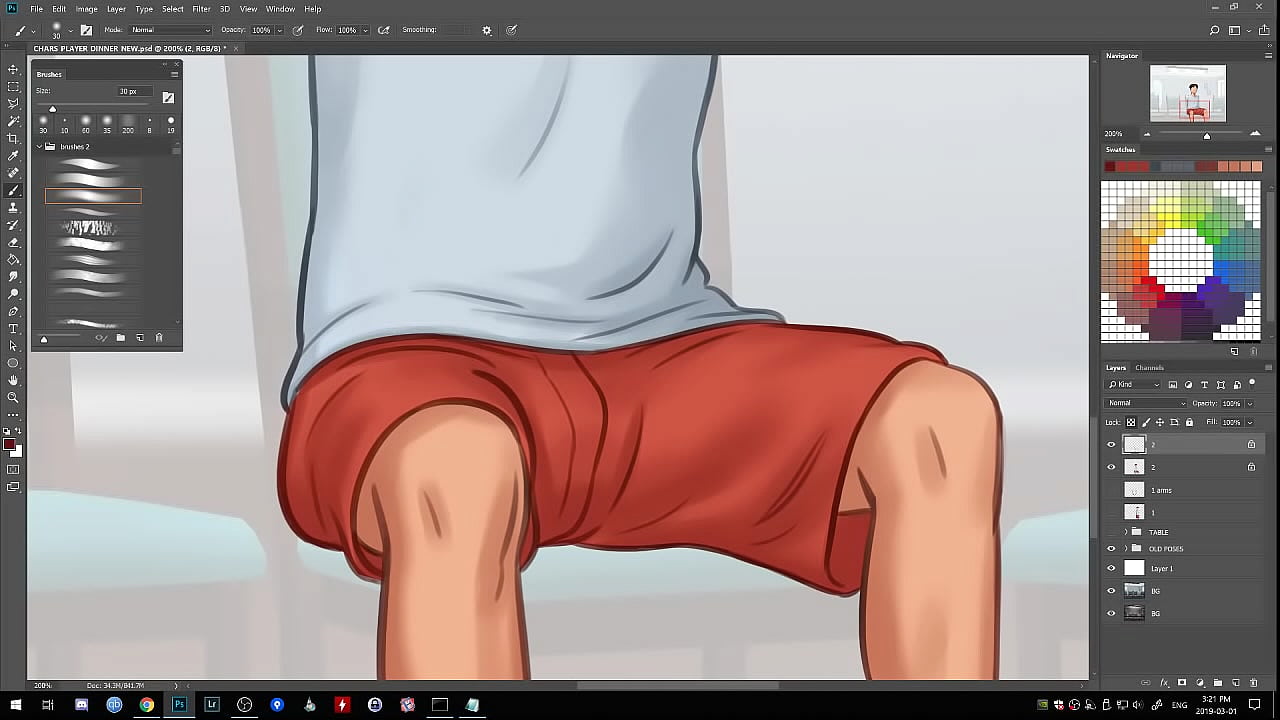This screenshot has height=720, width=1280.
Task: Hide the OLD POSES group
Action: point(1111,549)
